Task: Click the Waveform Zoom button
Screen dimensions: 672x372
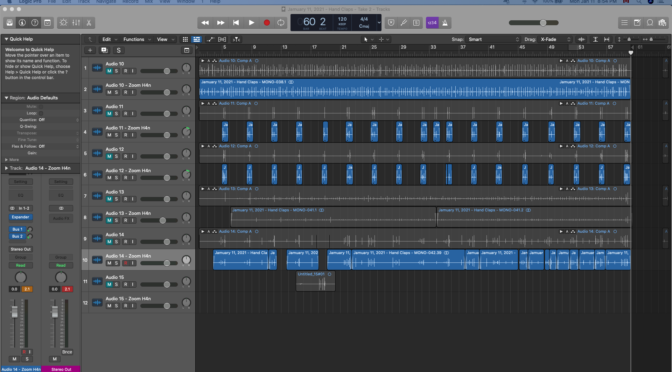Action: [x=582, y=39]
